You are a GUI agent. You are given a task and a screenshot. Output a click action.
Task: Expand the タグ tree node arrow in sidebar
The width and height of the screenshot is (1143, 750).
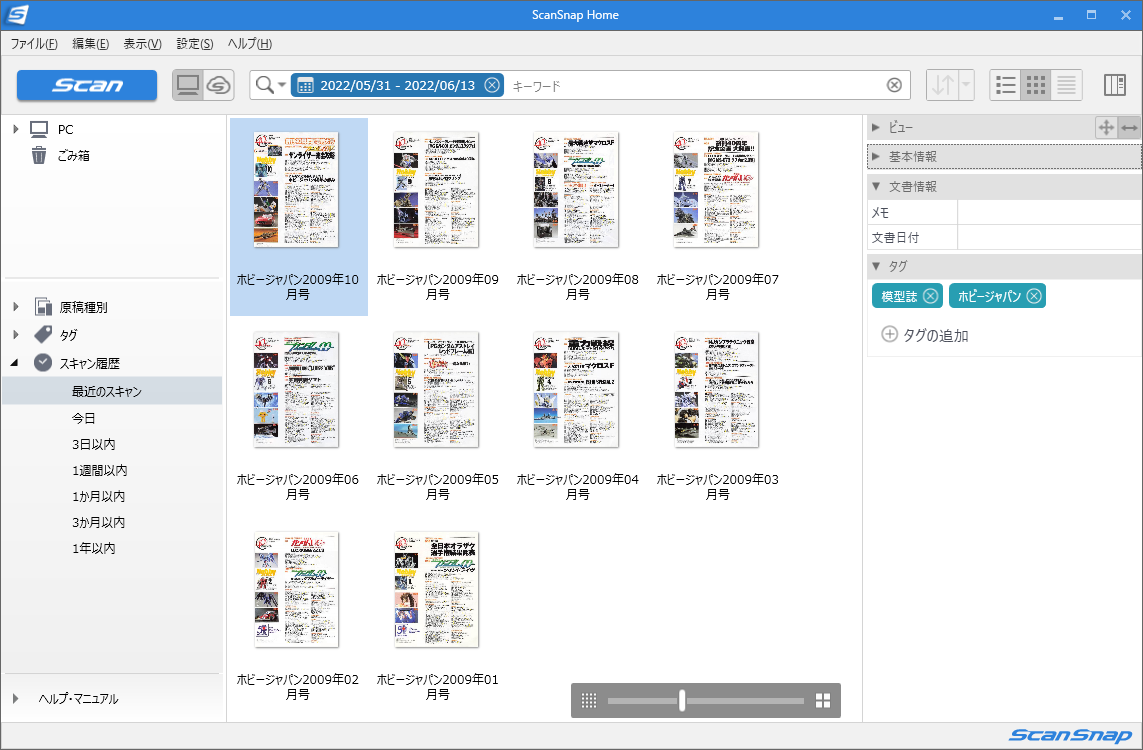[15, 335]
